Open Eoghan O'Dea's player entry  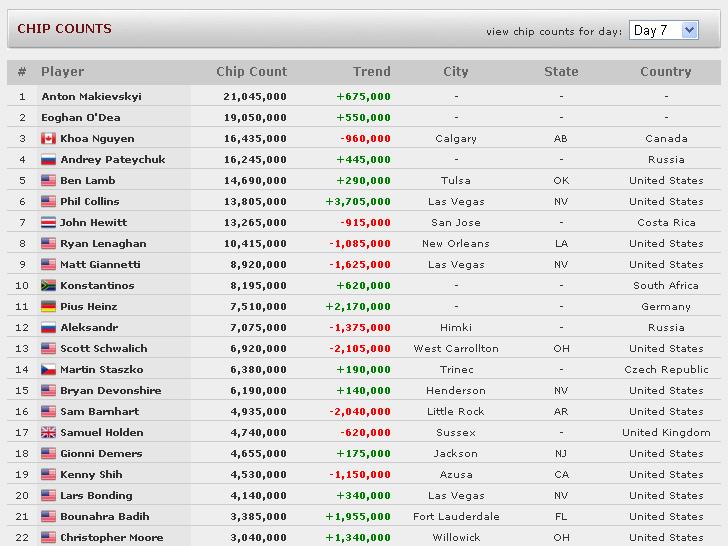(81, 117)
